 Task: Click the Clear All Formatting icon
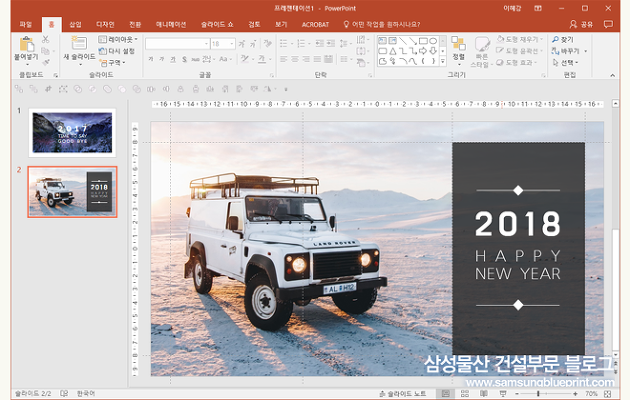[x=268, y=43]
